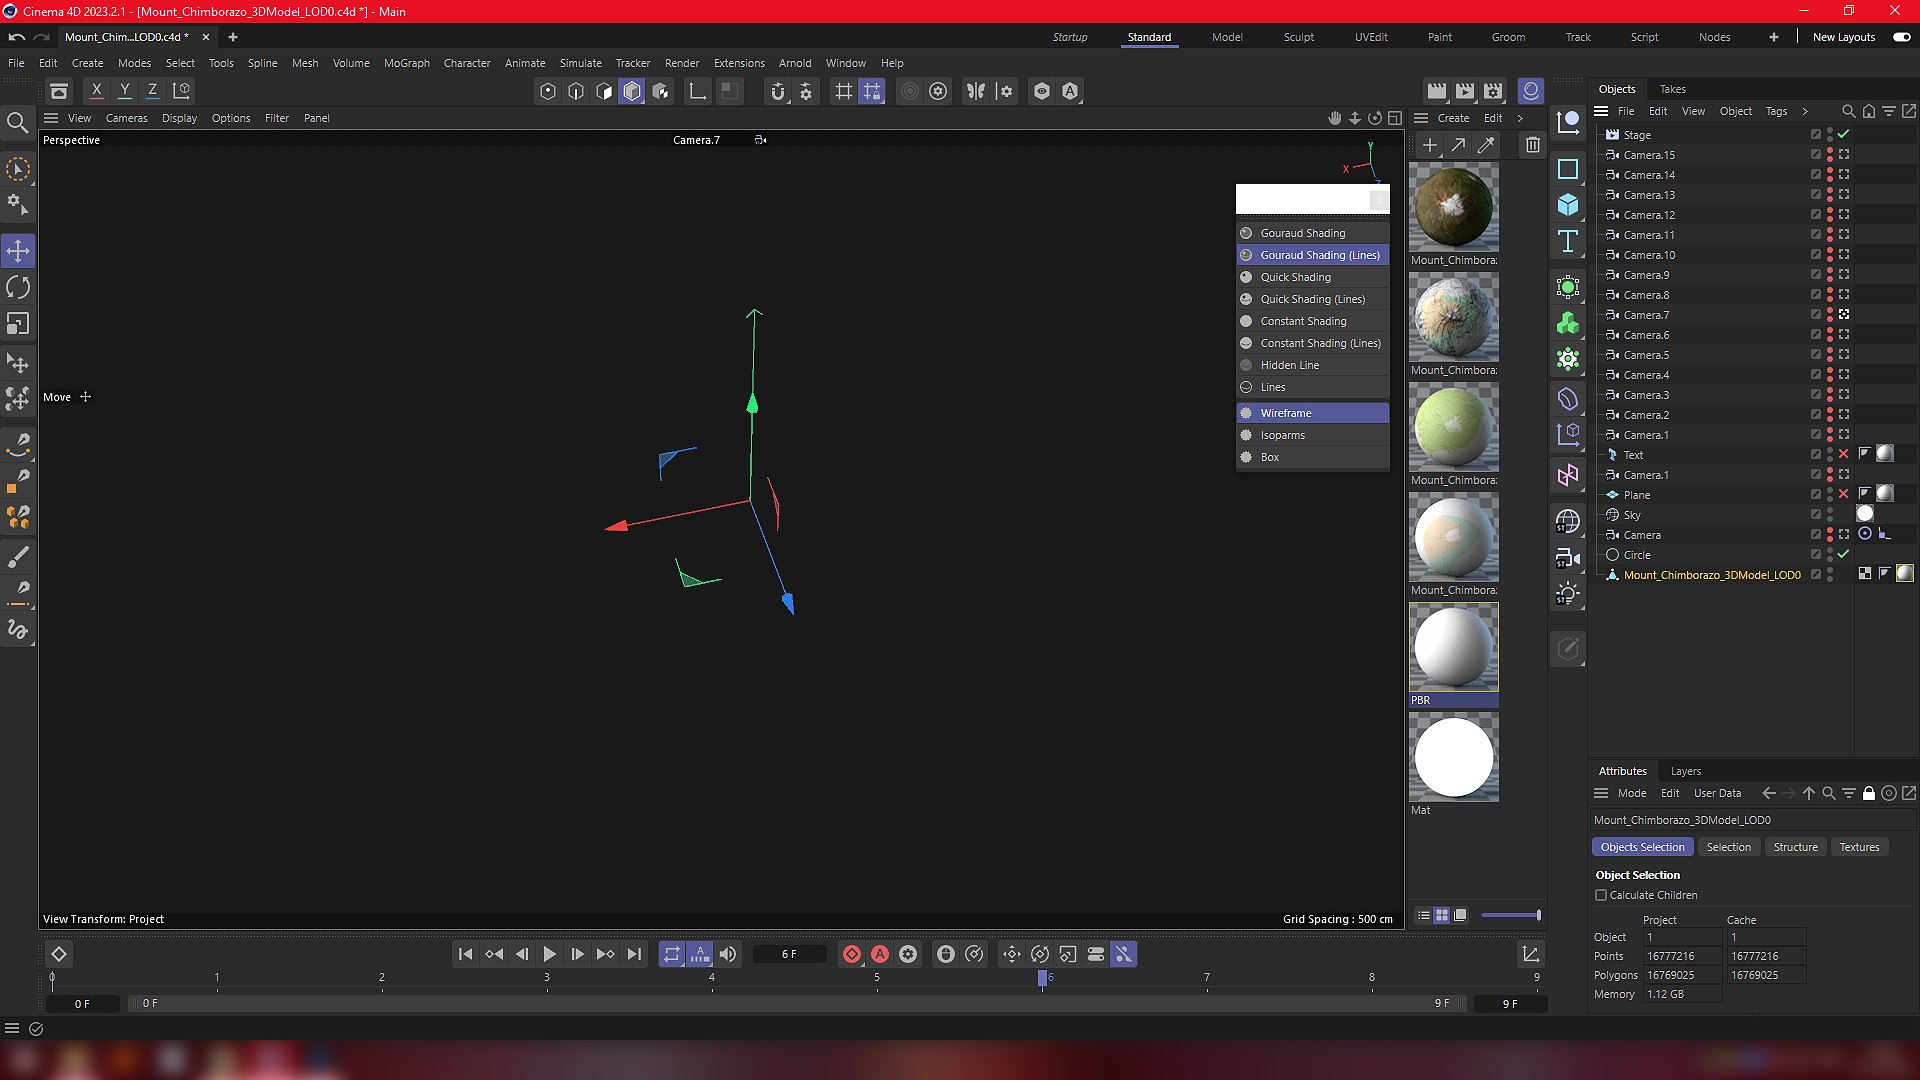1920x1080 pixels.
Task: Open the viewport Options dropdown menu
Action: 231,118
